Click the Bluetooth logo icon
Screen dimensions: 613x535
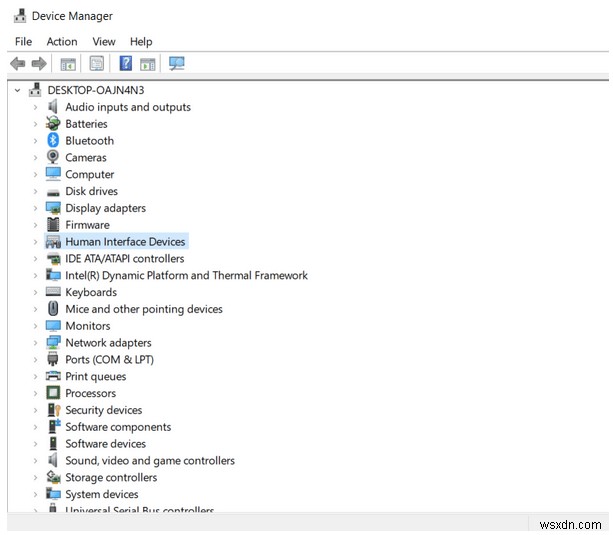[53, 140]
